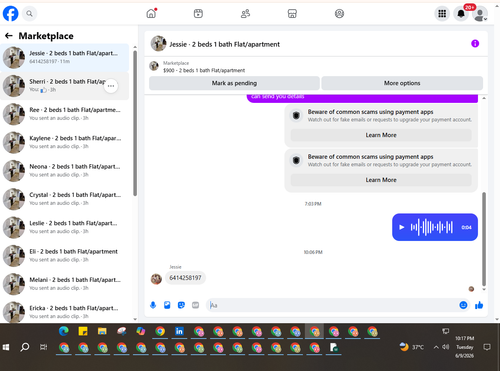500x371 pixels.
Task: Choose a sticker icon
Action: click(x=181, y=305)
